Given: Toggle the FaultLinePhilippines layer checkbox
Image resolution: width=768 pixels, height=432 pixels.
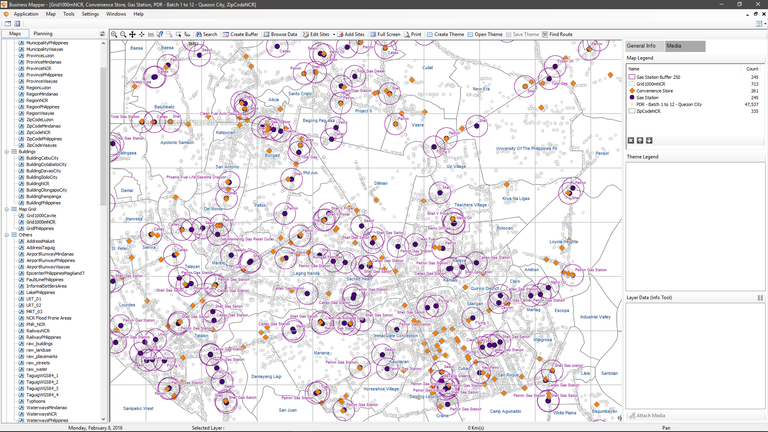Looking at the screenshot, I should point(21,280).
